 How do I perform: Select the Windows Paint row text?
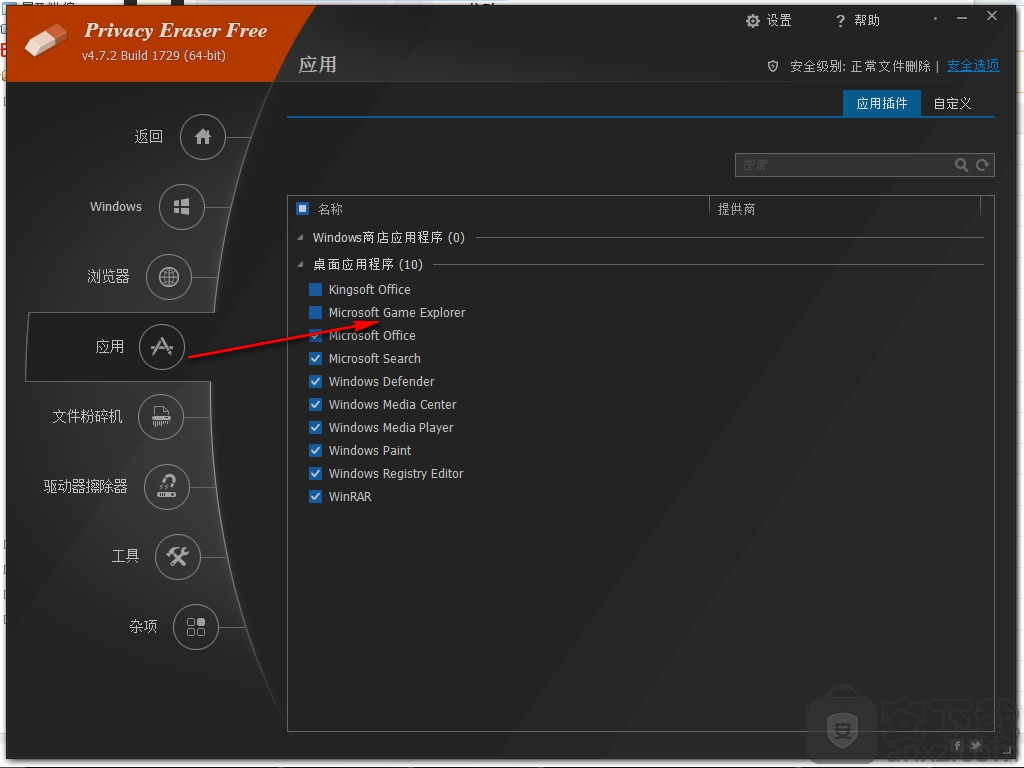[x=370, y=451]
